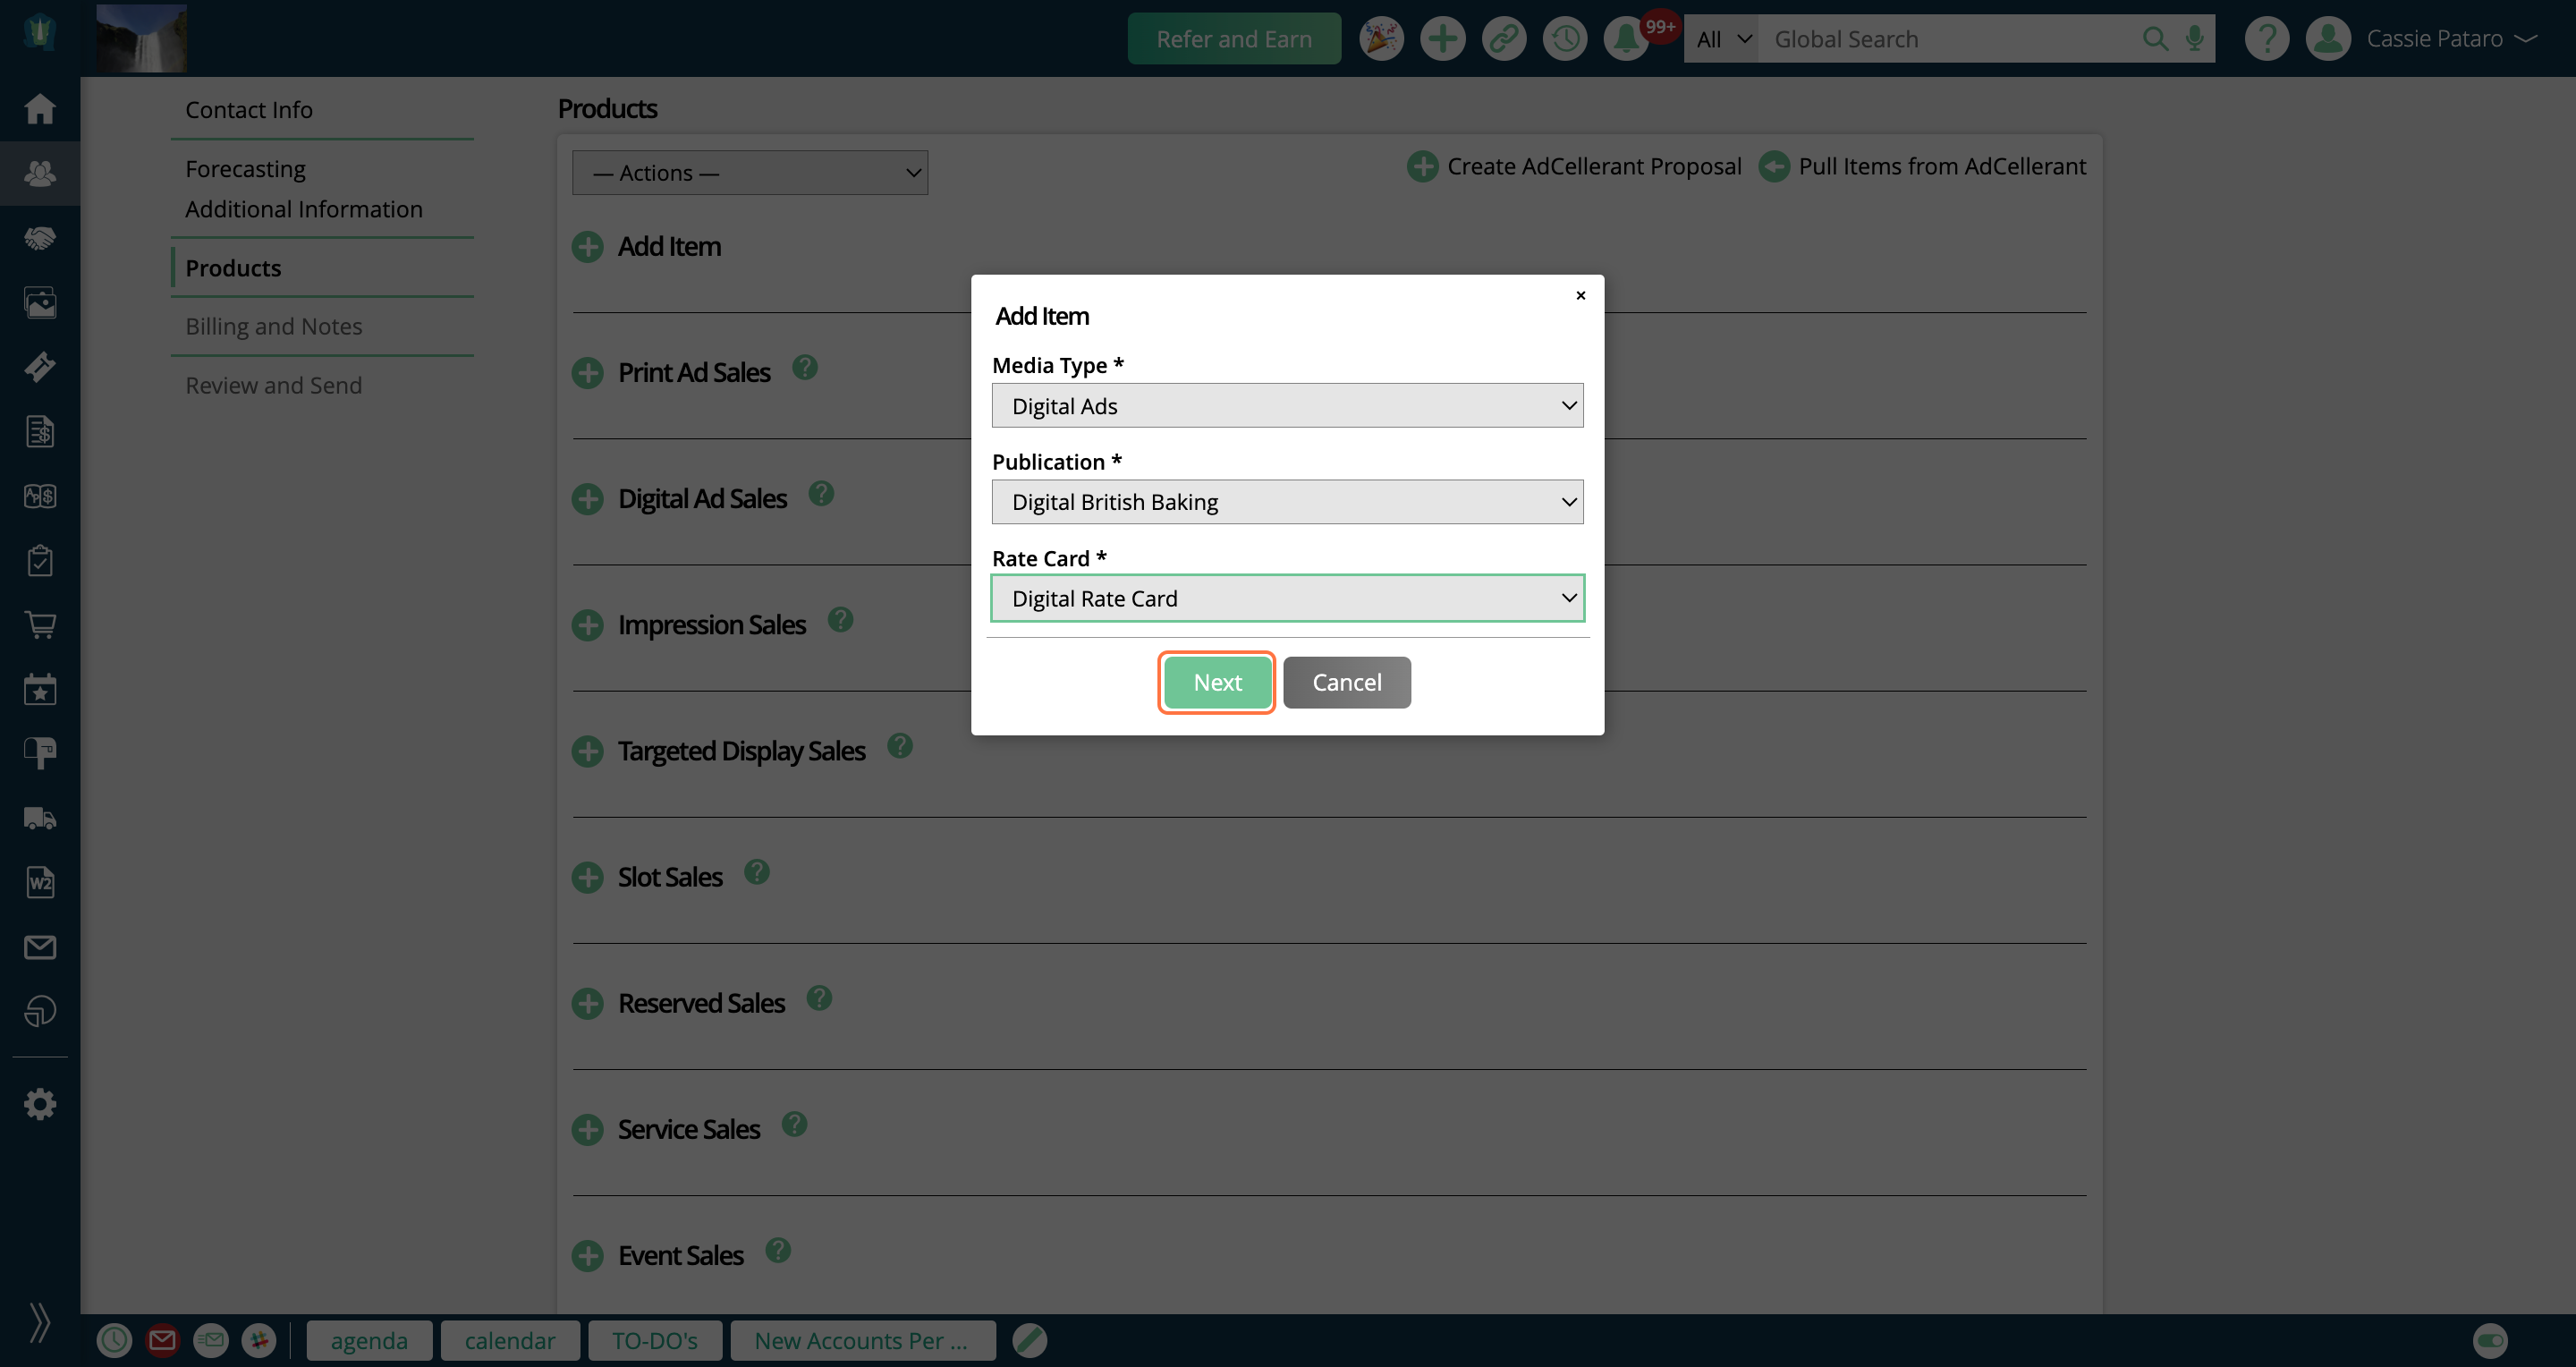The height and width of the screenshot is (1367, 2576).
Task: Close the Add Item dialog
Action: pos(1580,295)
